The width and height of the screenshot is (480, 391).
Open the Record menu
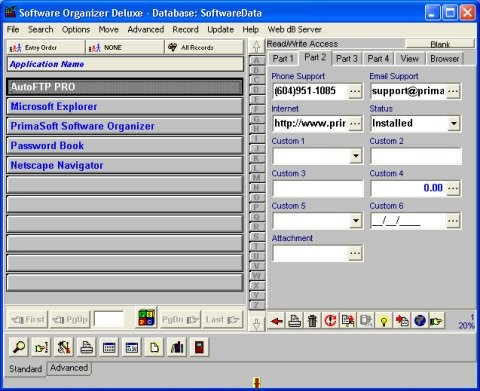click(185, 30)
